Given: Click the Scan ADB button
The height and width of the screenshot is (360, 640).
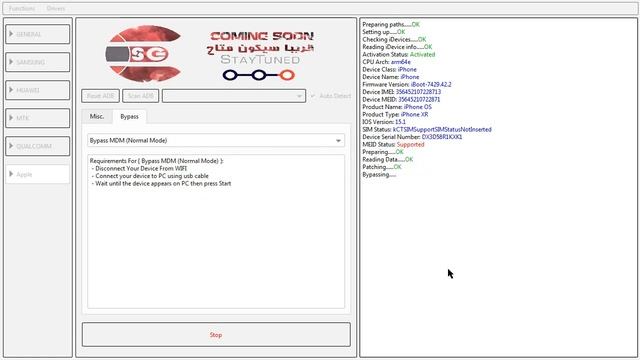Looking at the screenshot, I should tap(140, 96).
